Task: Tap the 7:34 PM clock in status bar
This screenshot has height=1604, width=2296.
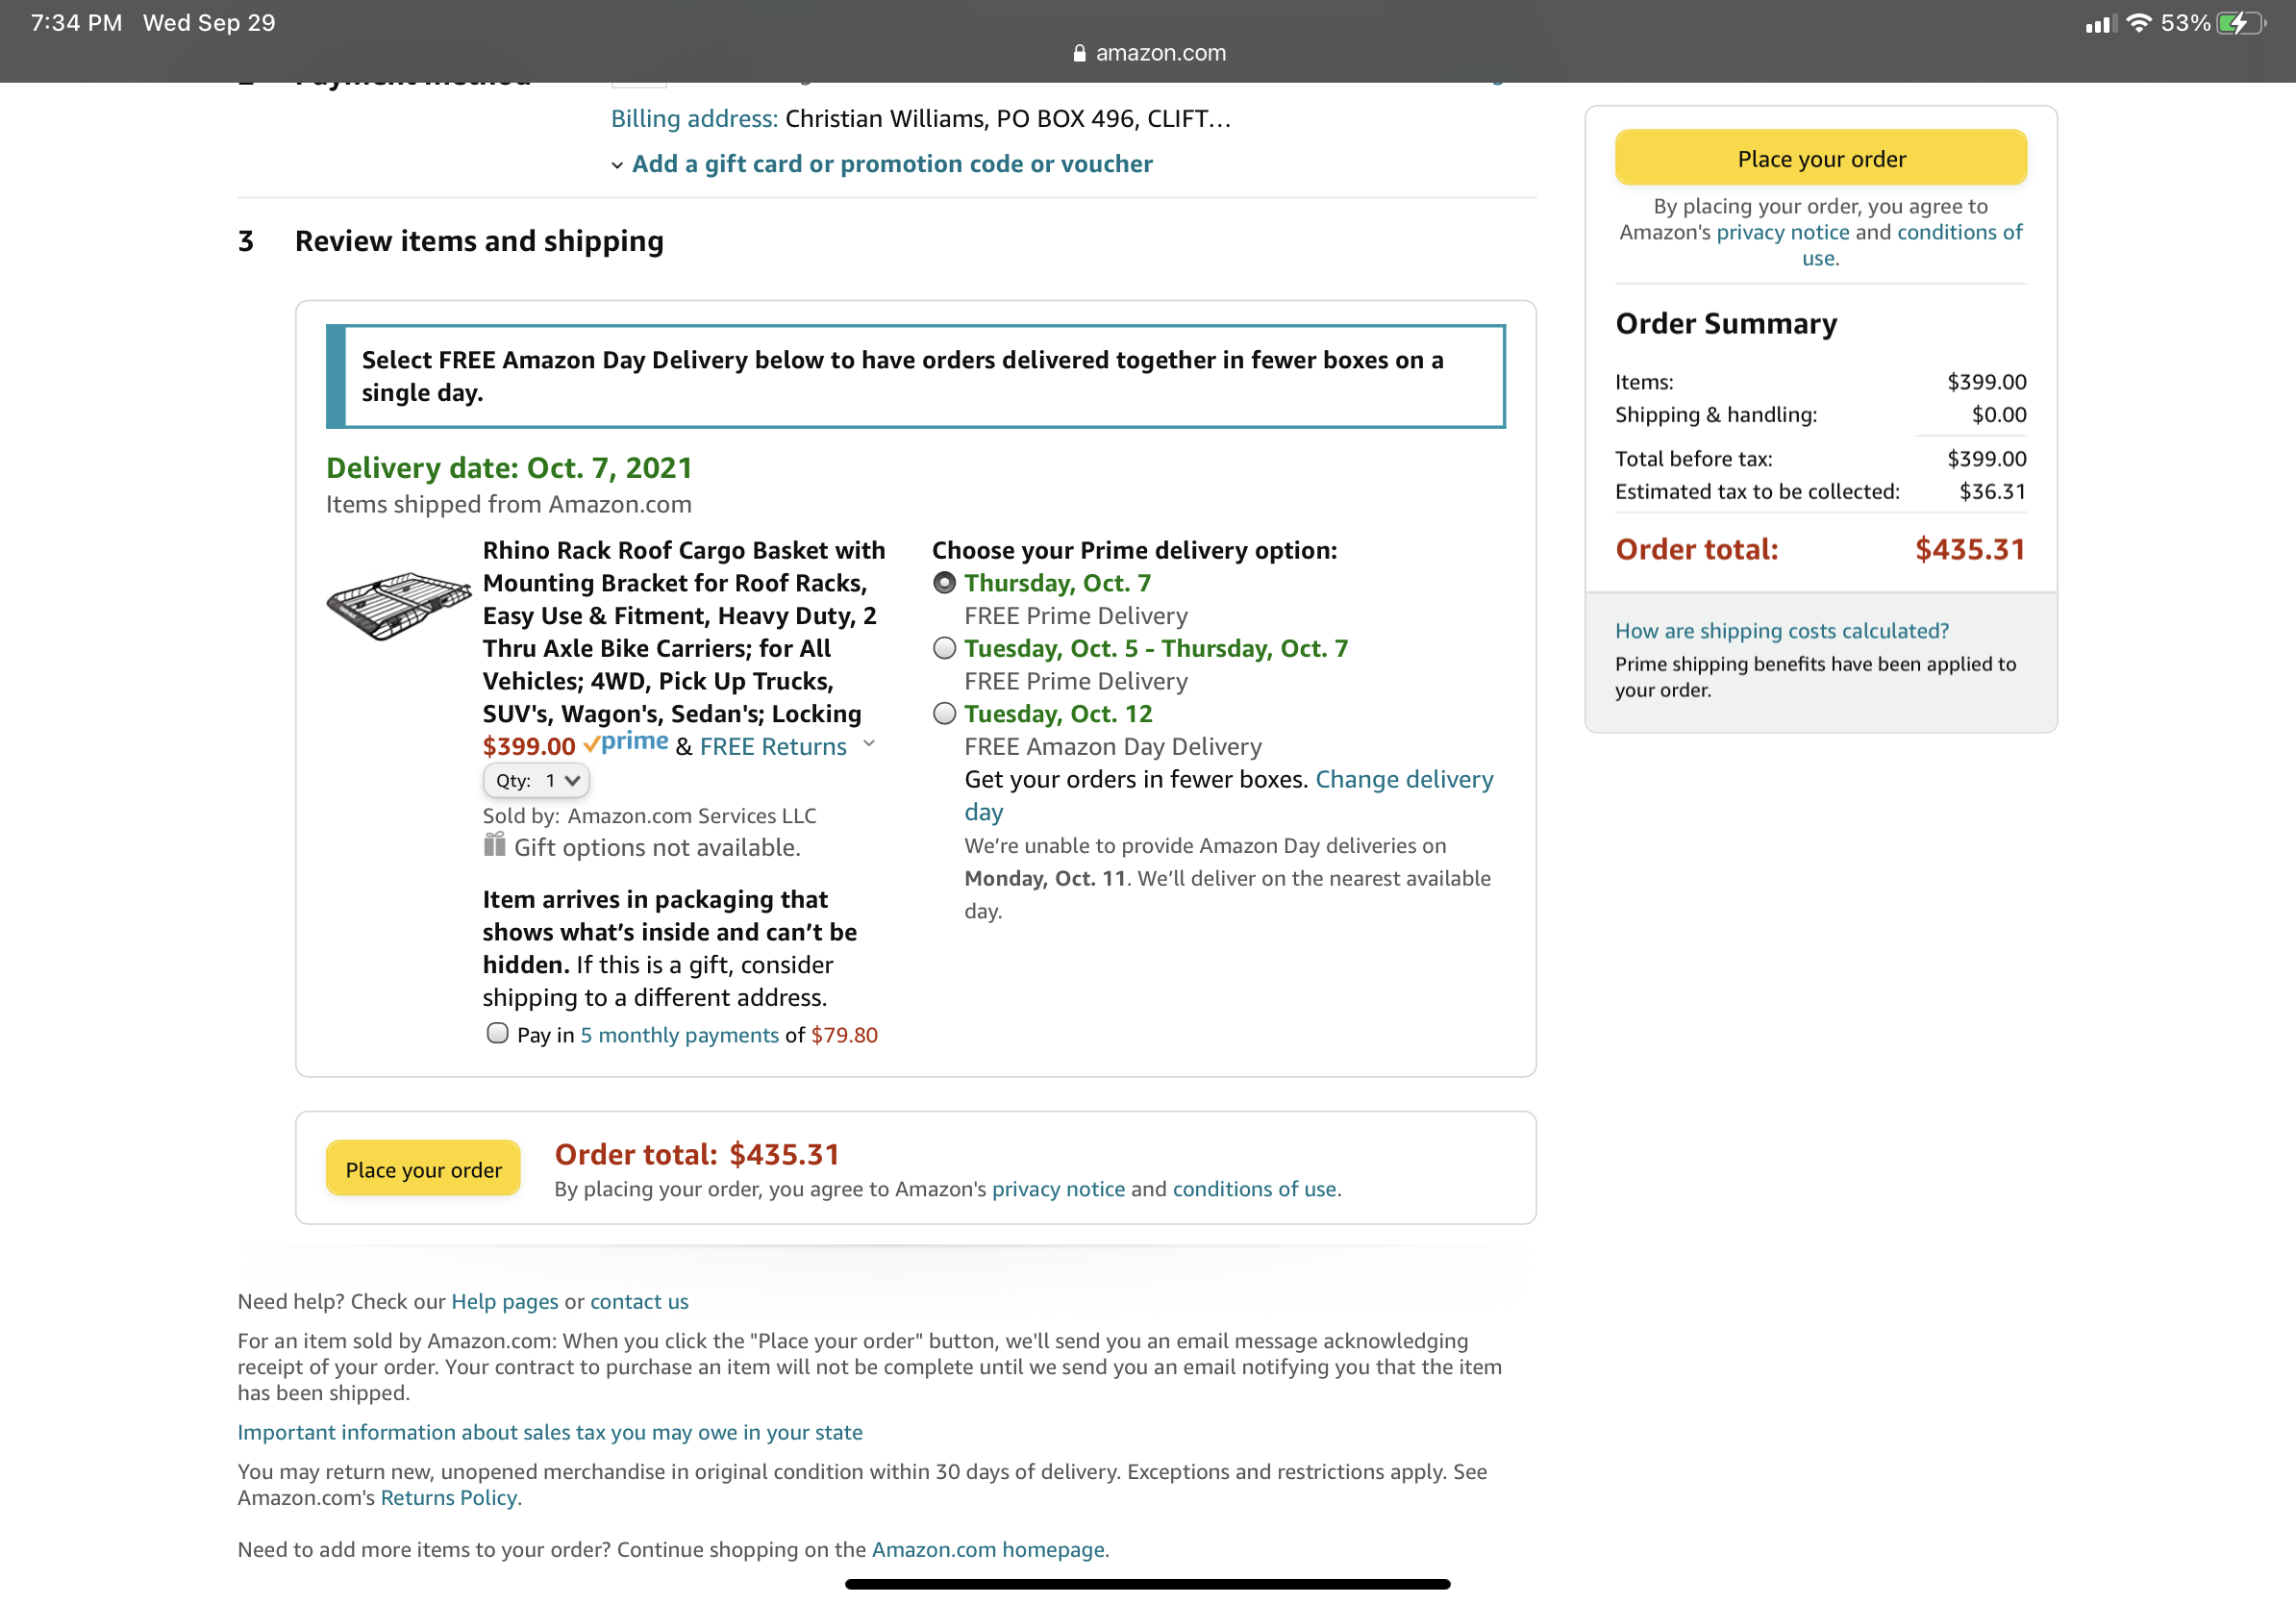Action: (x=77, y=23)
